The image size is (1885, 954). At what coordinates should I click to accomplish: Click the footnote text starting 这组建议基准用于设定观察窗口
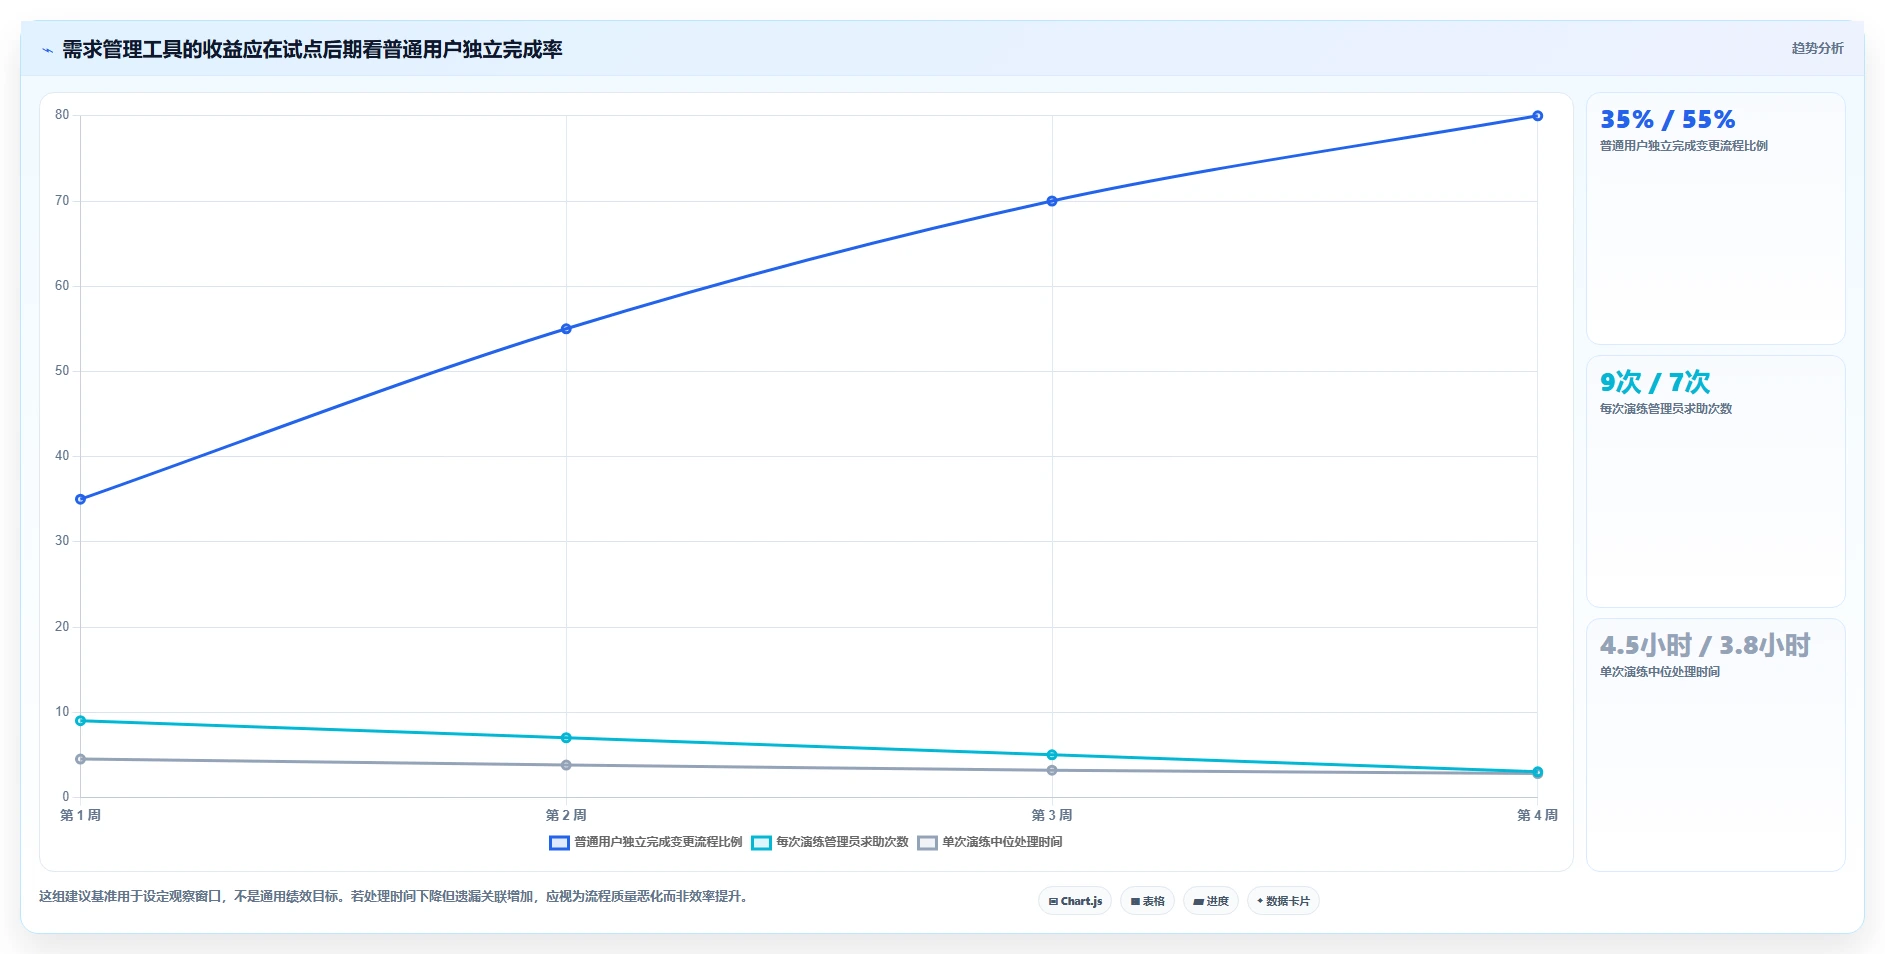coord(394,897)
